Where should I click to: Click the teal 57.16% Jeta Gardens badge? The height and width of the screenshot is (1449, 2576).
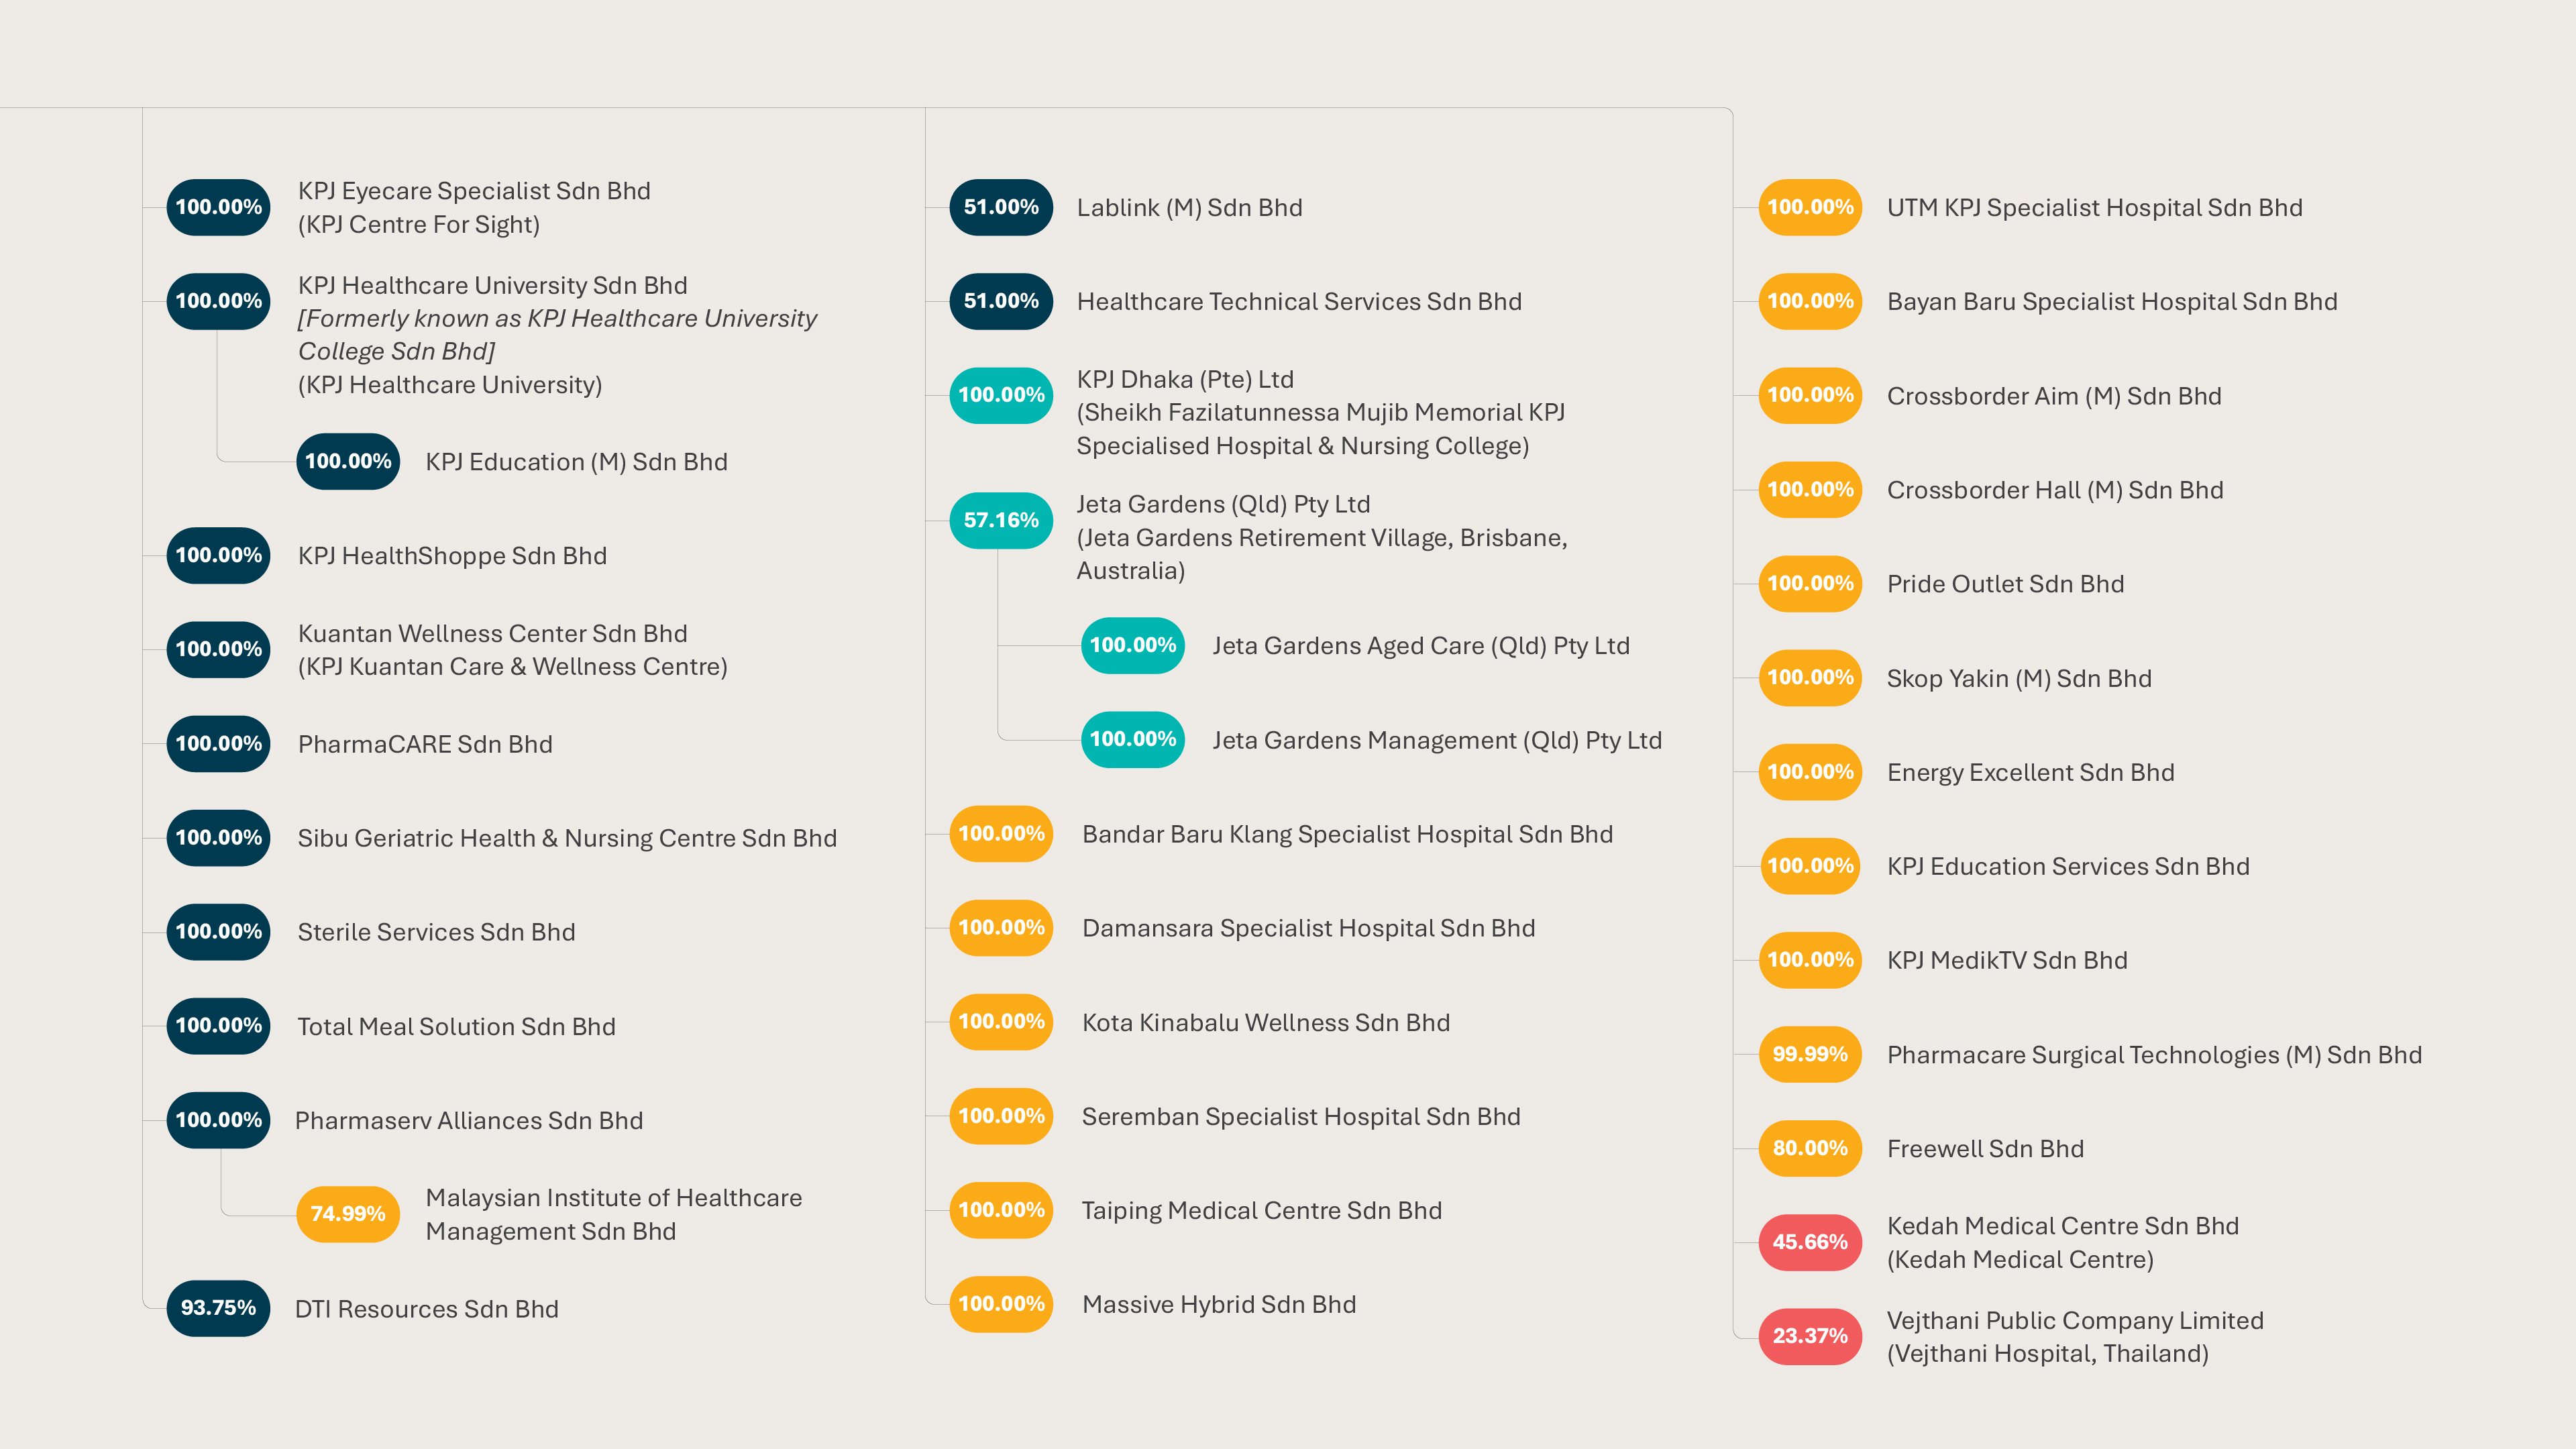coord(1001,520)
